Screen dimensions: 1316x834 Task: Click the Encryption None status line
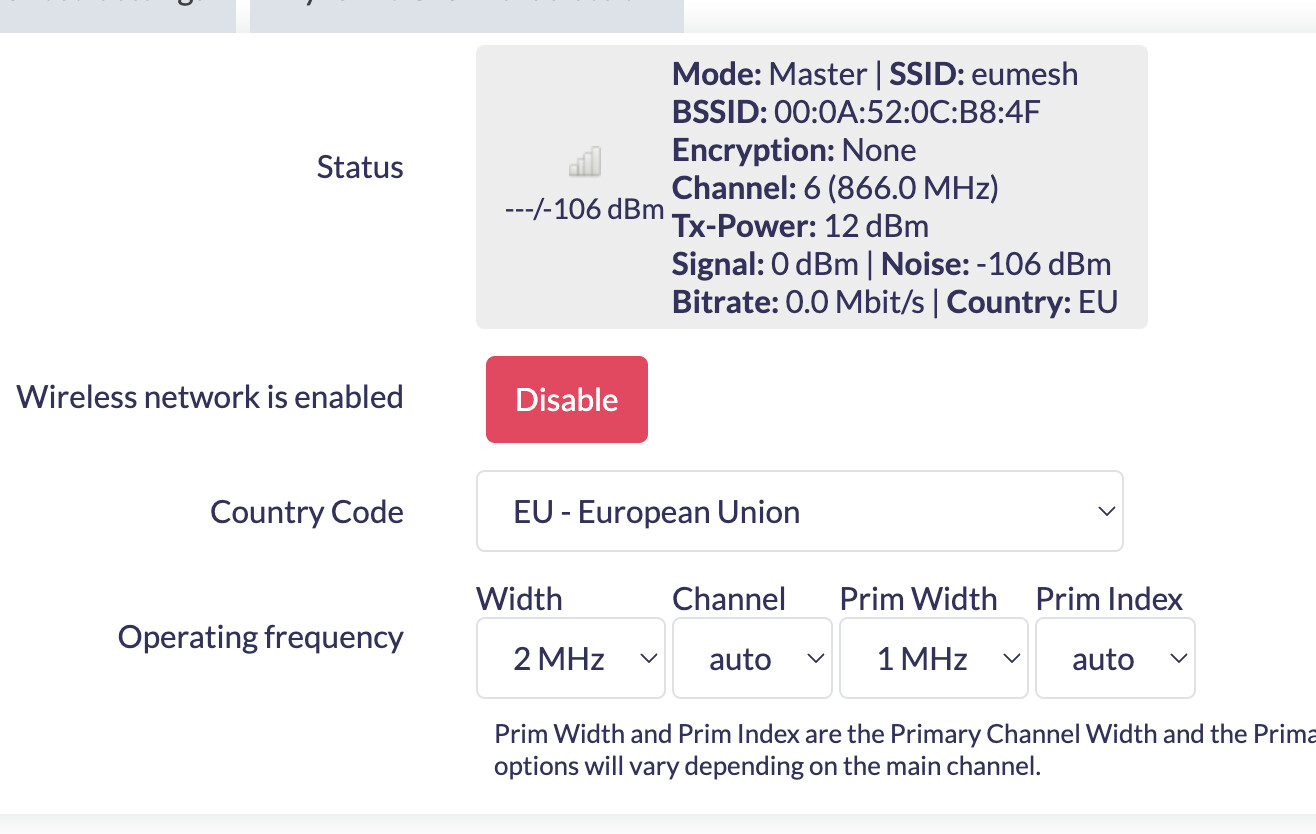click(x=794, y=150)
